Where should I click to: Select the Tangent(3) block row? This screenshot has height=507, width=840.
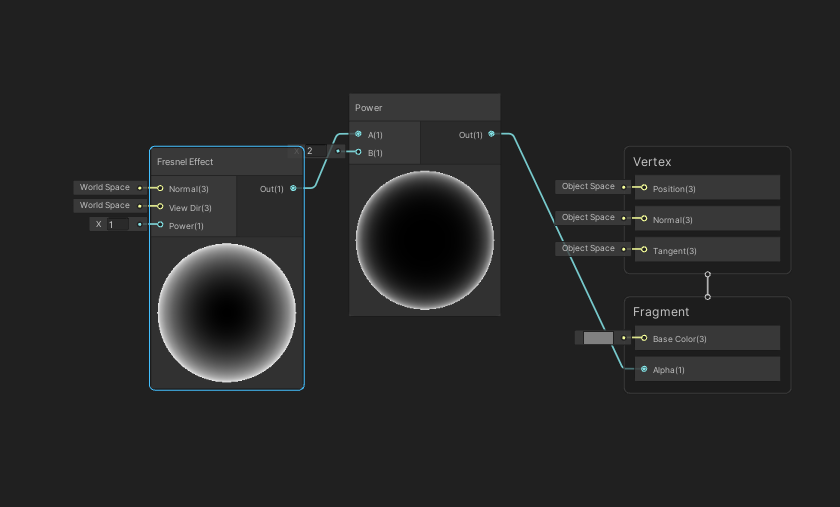coord(707,250)
